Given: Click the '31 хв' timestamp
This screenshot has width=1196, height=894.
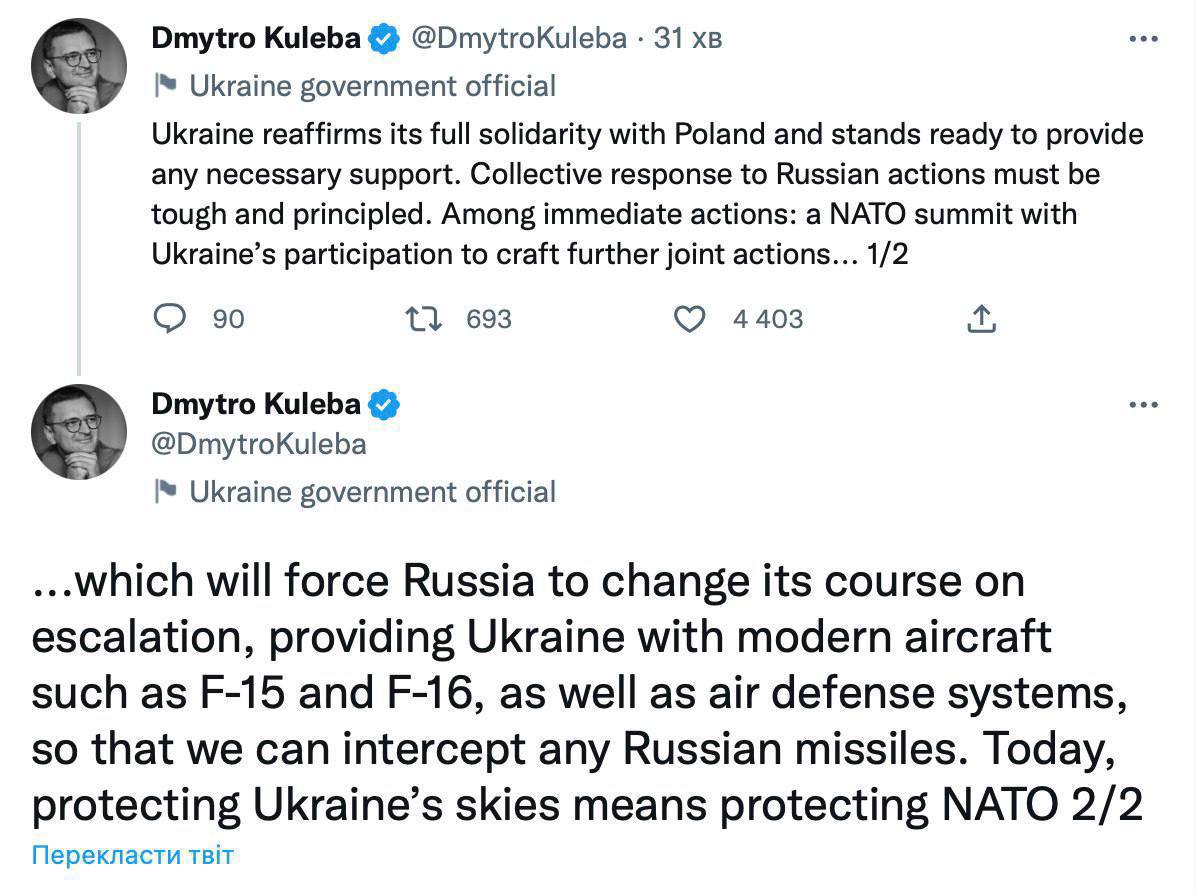Looking at the screenshot, I should [x=688, y=39].
